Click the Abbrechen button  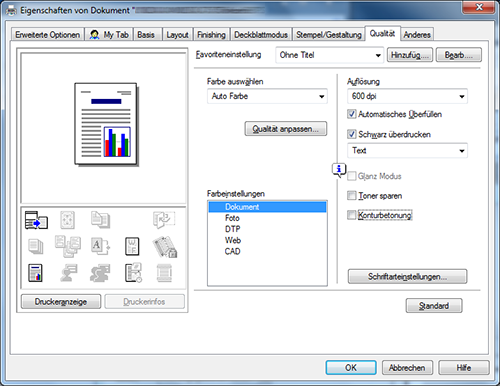point(407,368)
